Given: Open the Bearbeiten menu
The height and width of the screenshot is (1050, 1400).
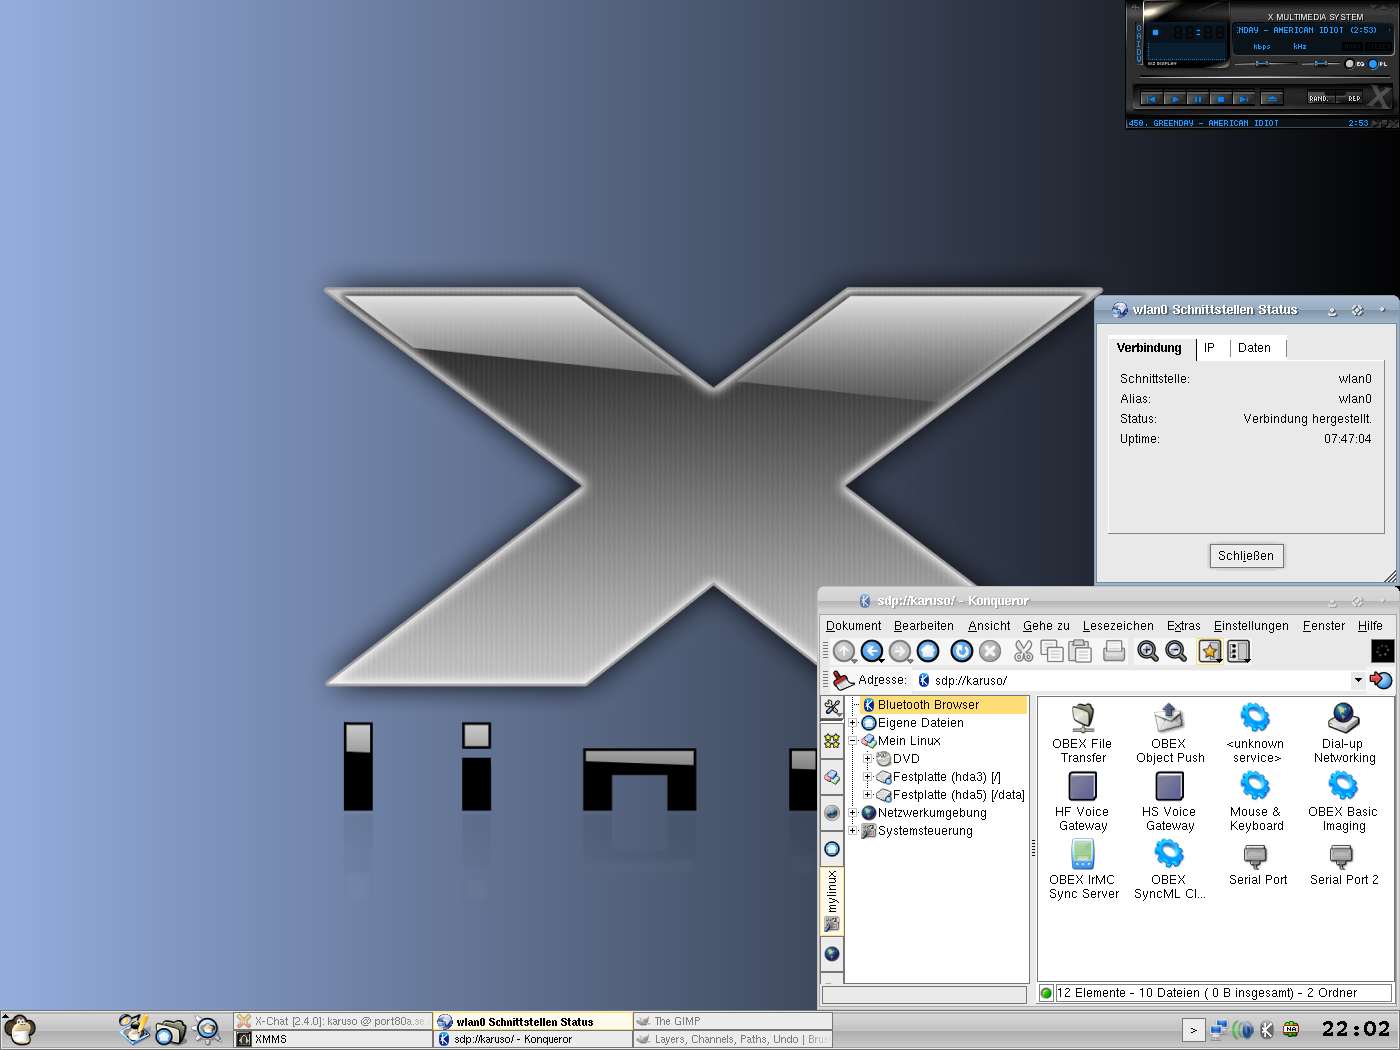Looking at the screenshot, I should tap(923, 626).
